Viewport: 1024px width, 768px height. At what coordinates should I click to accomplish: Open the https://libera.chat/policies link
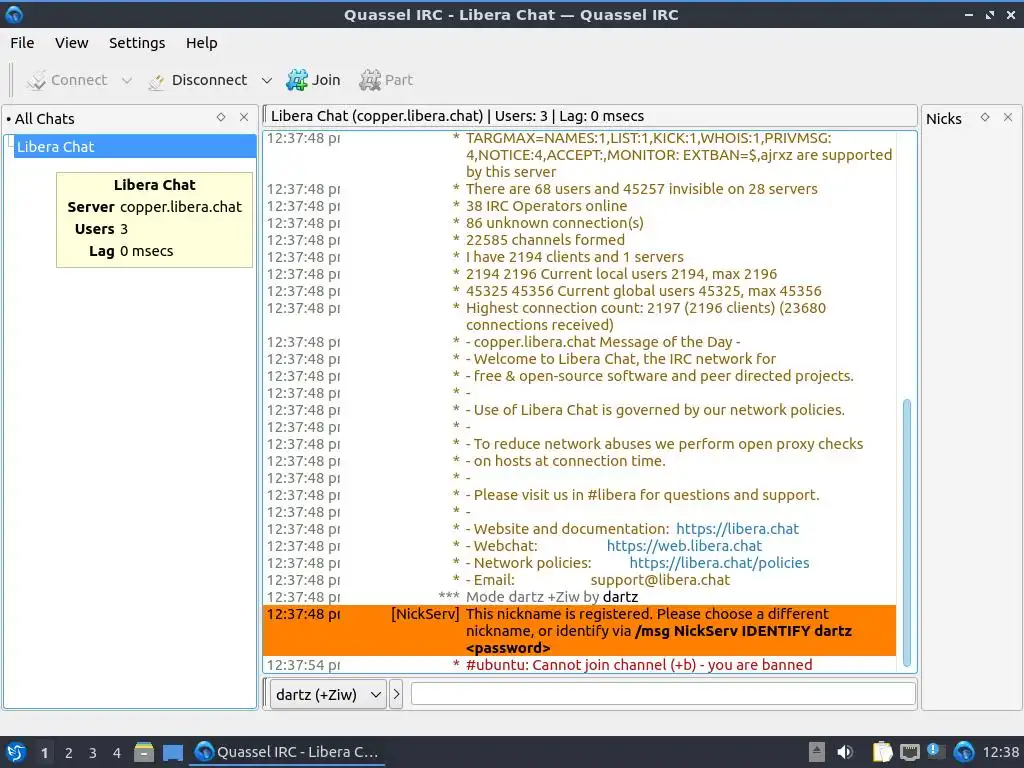tap(719, 563)
